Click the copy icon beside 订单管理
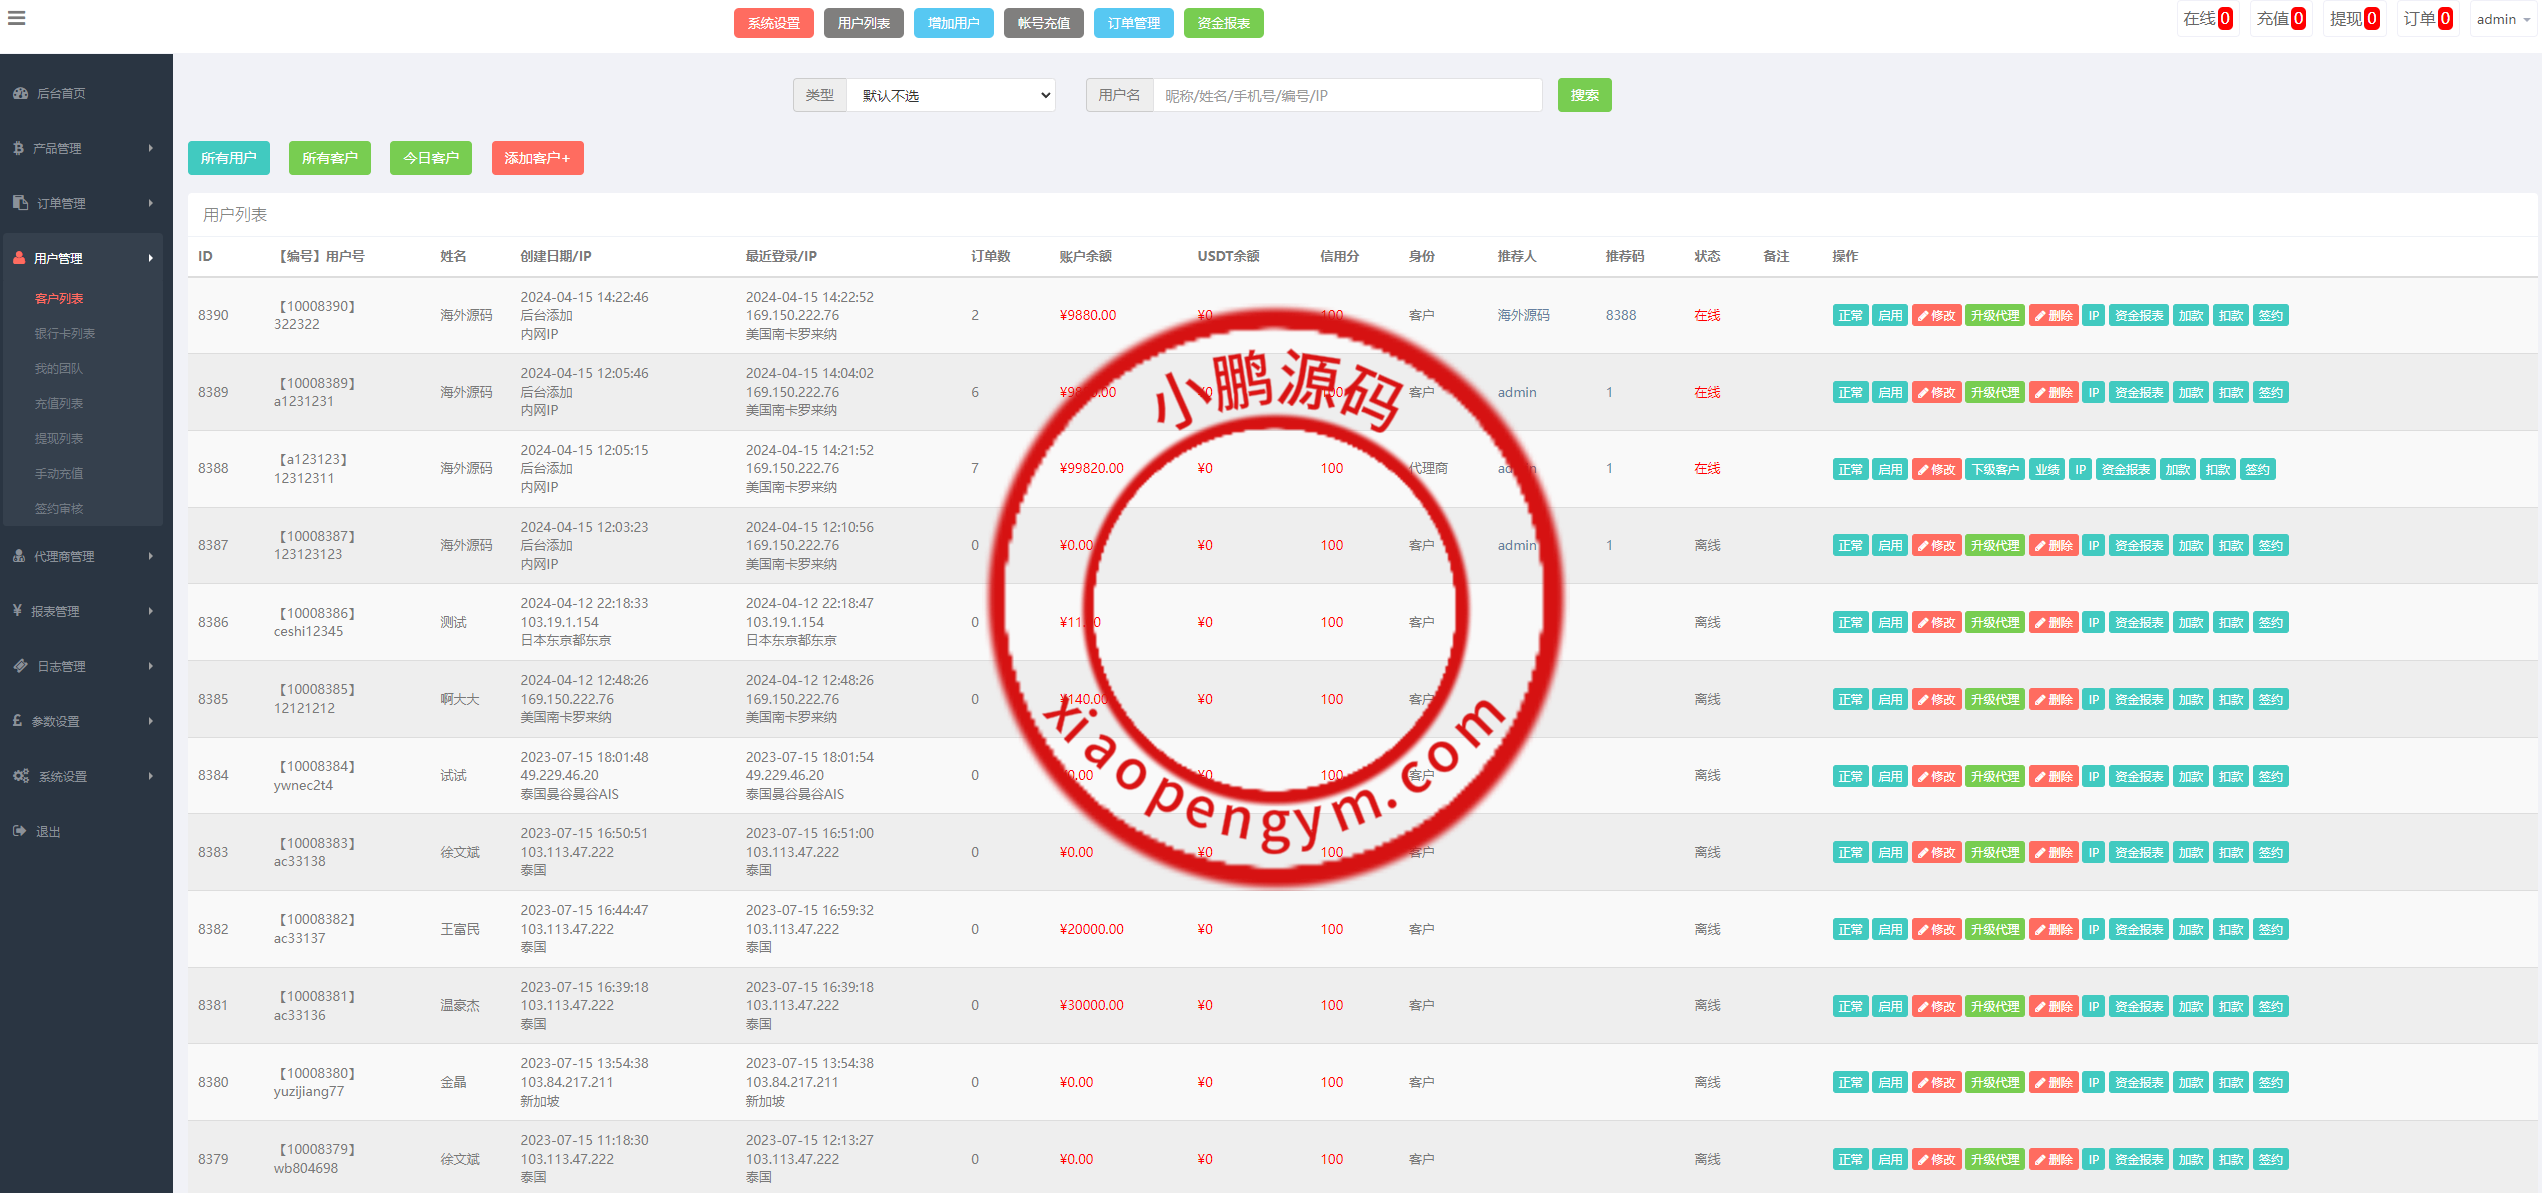The image size is (2542, 1193). [x=20, y=203]
